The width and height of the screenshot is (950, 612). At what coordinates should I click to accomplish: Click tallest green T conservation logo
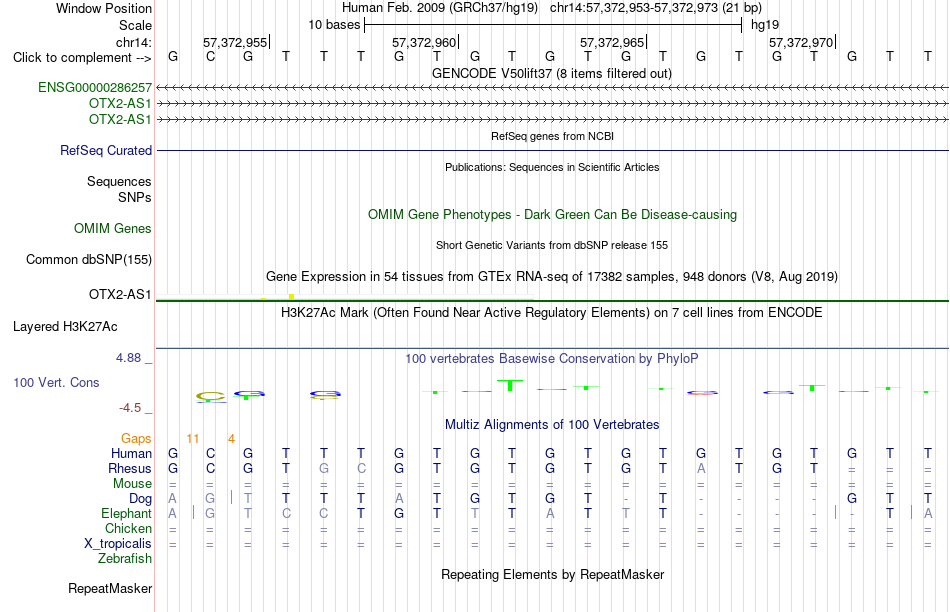pyautogui.click(x=510, y=385)
